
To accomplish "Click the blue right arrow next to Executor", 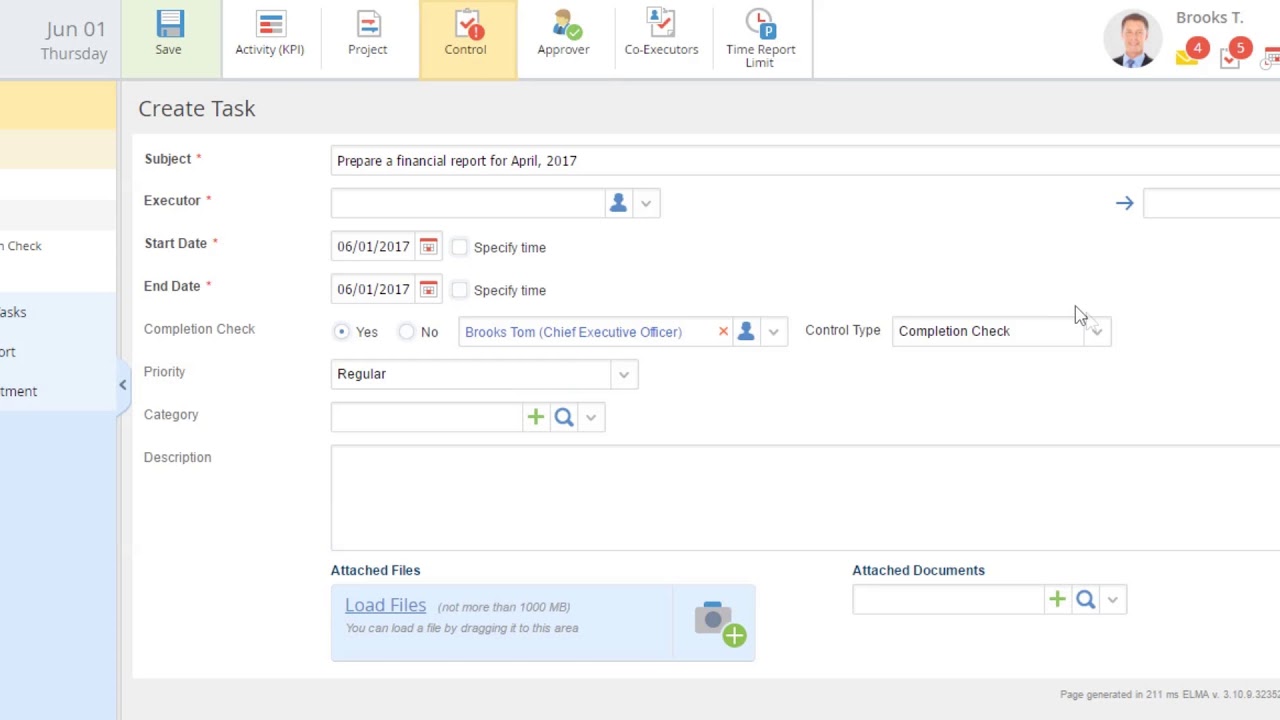I will [1124, 203].
